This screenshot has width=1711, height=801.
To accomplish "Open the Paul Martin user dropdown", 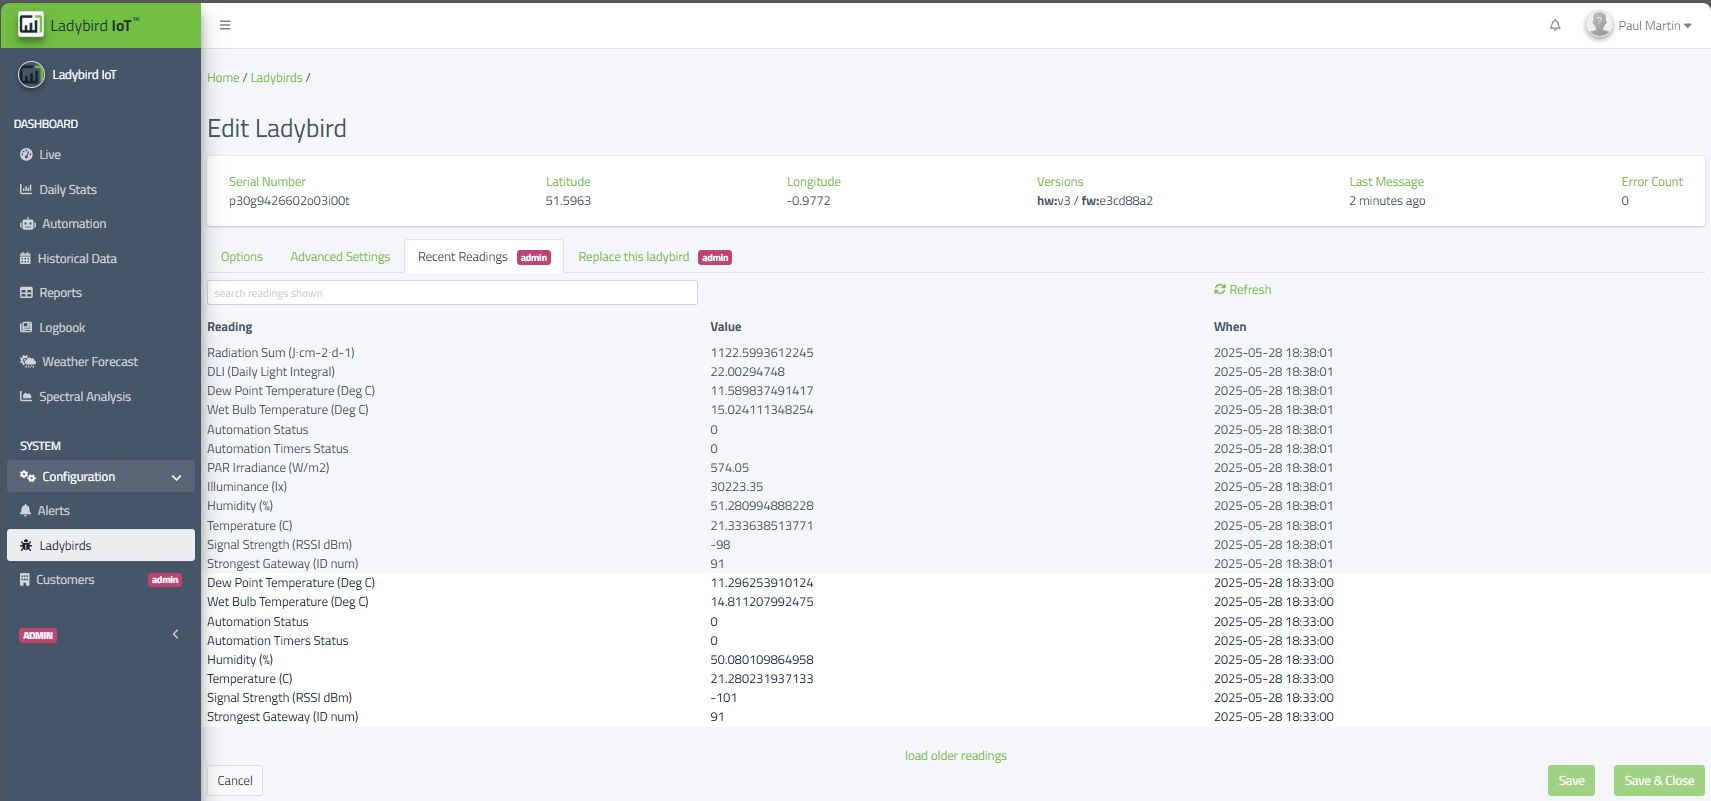I will [x=1640, y=25].
